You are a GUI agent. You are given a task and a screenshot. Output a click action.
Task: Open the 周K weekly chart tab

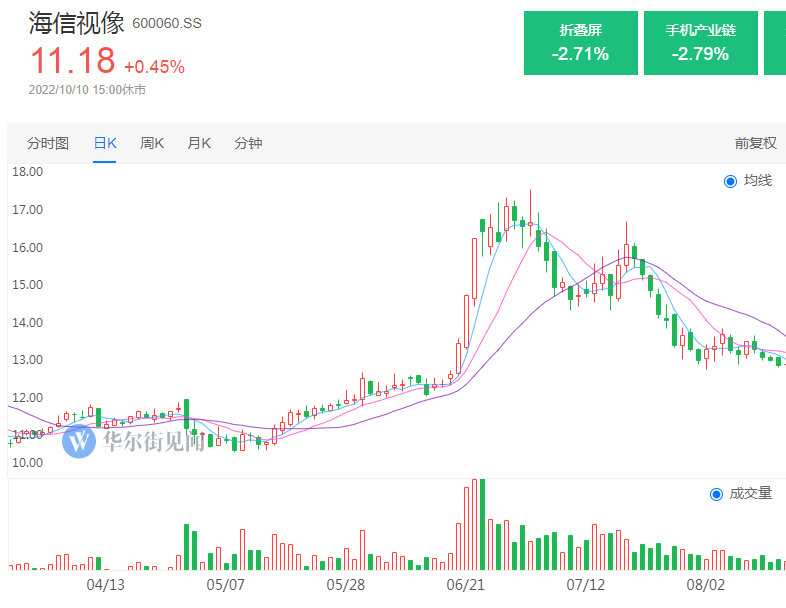(x=152, y=143)
